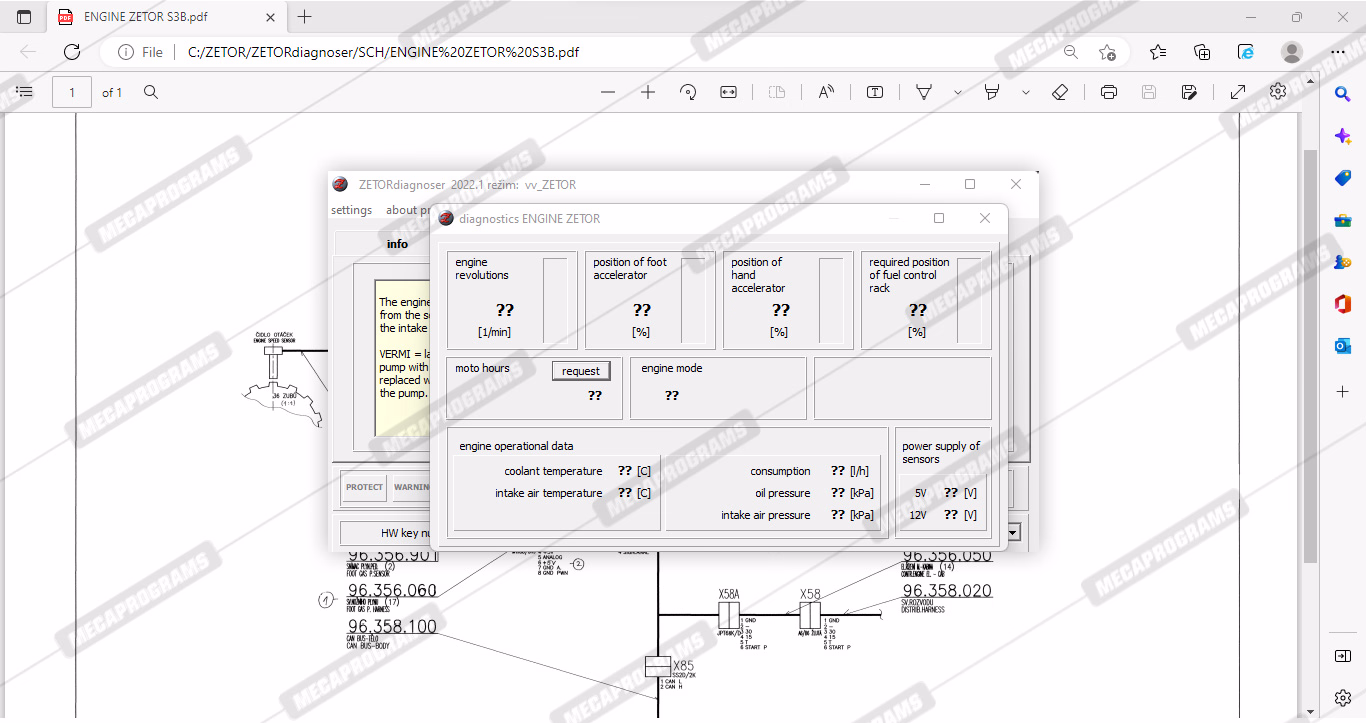The height and width of the screenshot is (723, 1366).
Task: Open PDF toolbar settings gear
Action: coord(1278,91)
